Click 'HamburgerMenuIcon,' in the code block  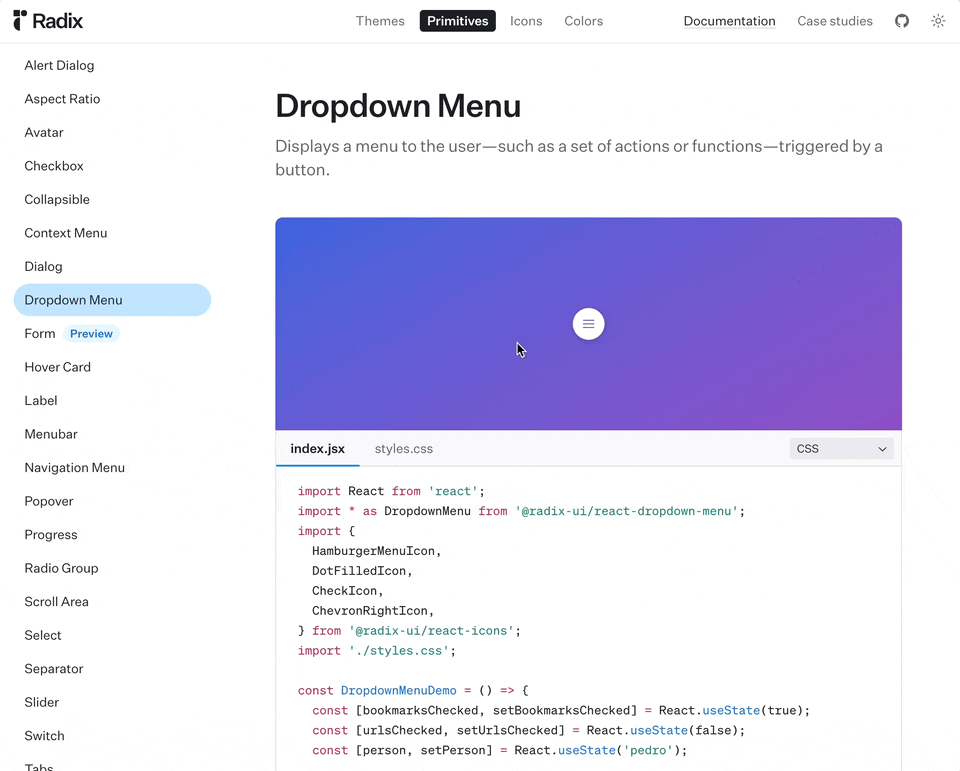tap(377, 551)
